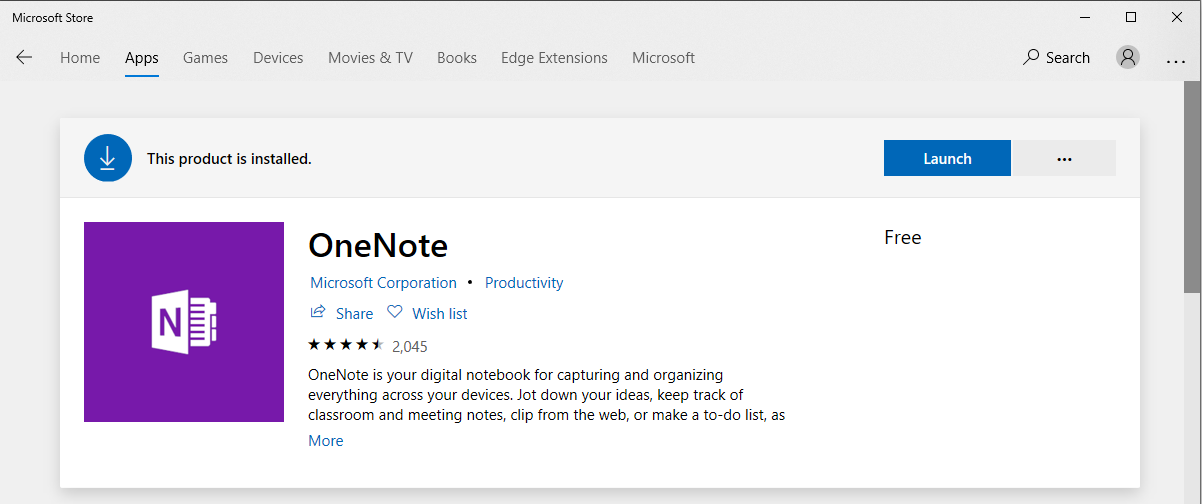The height and width of the screenshot is (504, 1202).
Task: Click the Search button
Action: (1056, 58)
